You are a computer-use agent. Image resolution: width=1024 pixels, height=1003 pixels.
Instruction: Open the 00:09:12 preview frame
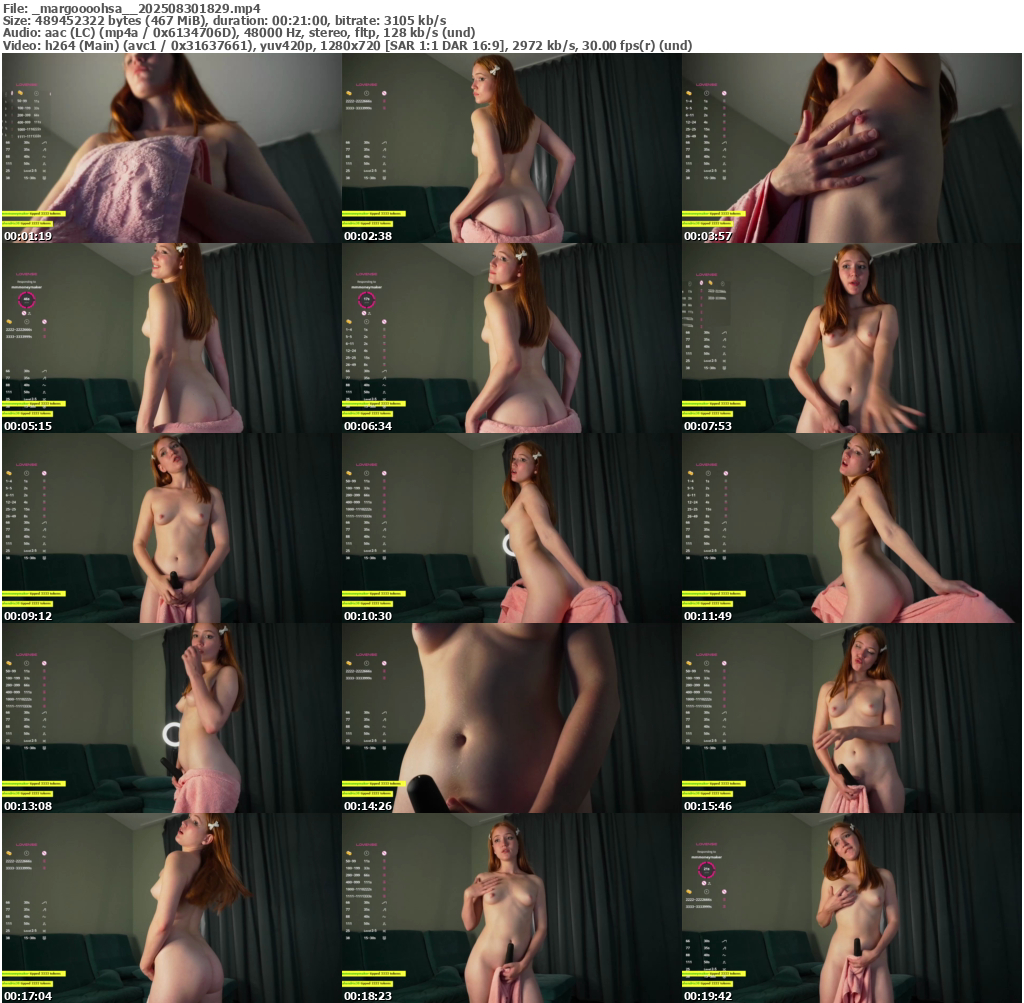click(171, 528)
